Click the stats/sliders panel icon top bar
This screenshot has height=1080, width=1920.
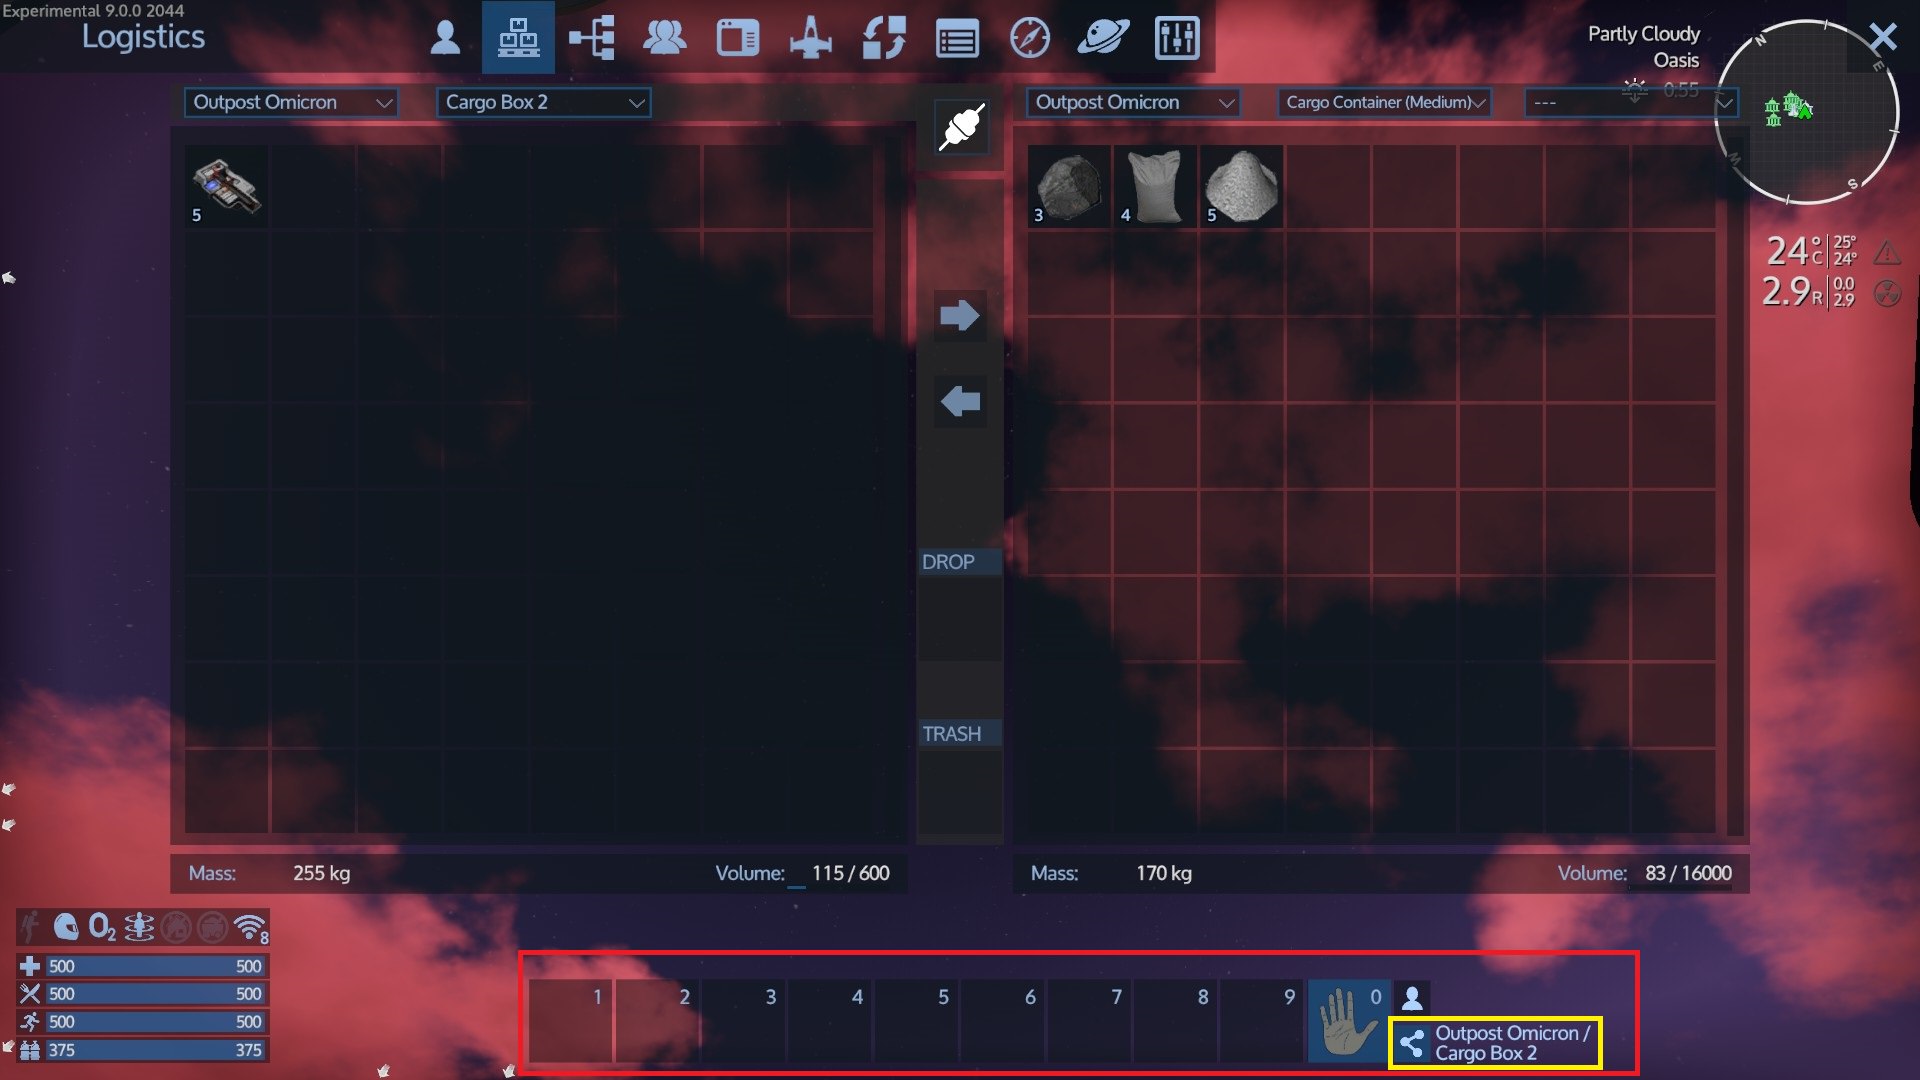tap(1175, 36)
